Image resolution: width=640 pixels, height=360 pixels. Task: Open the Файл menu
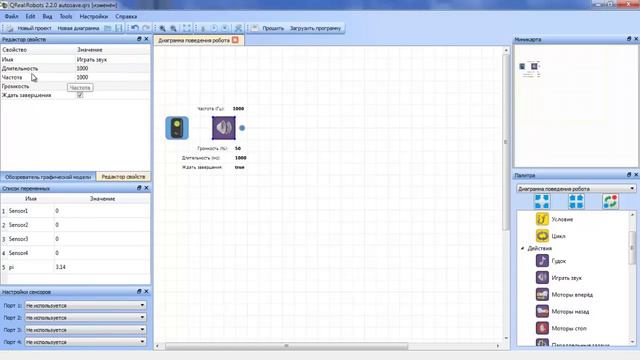11,16
